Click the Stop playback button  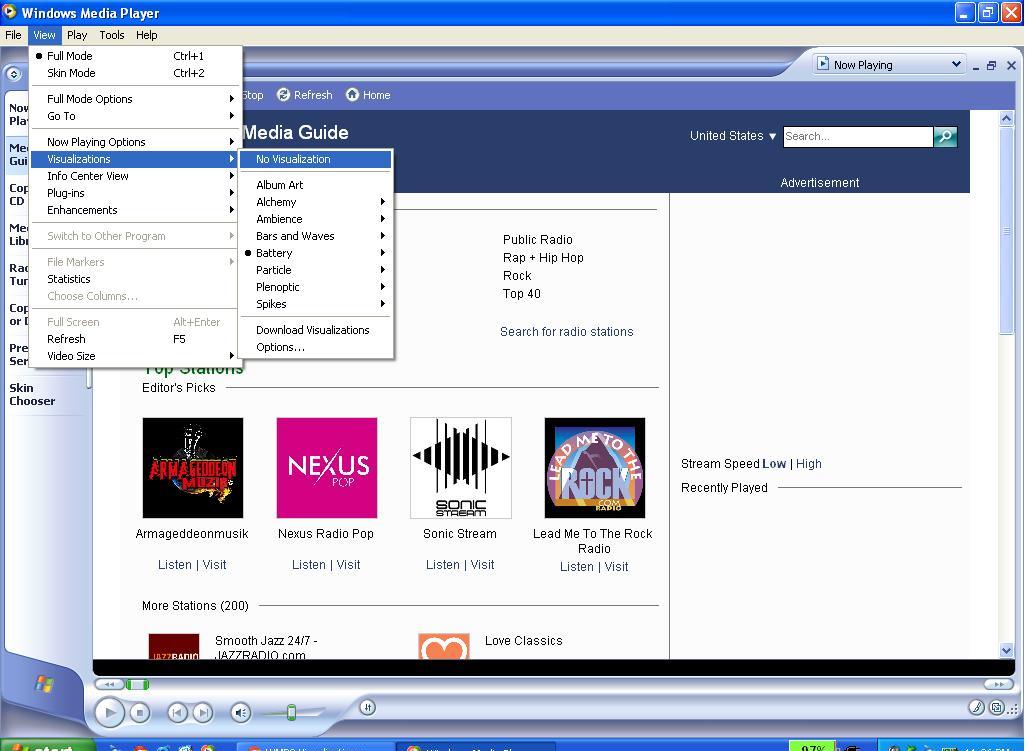139,712
